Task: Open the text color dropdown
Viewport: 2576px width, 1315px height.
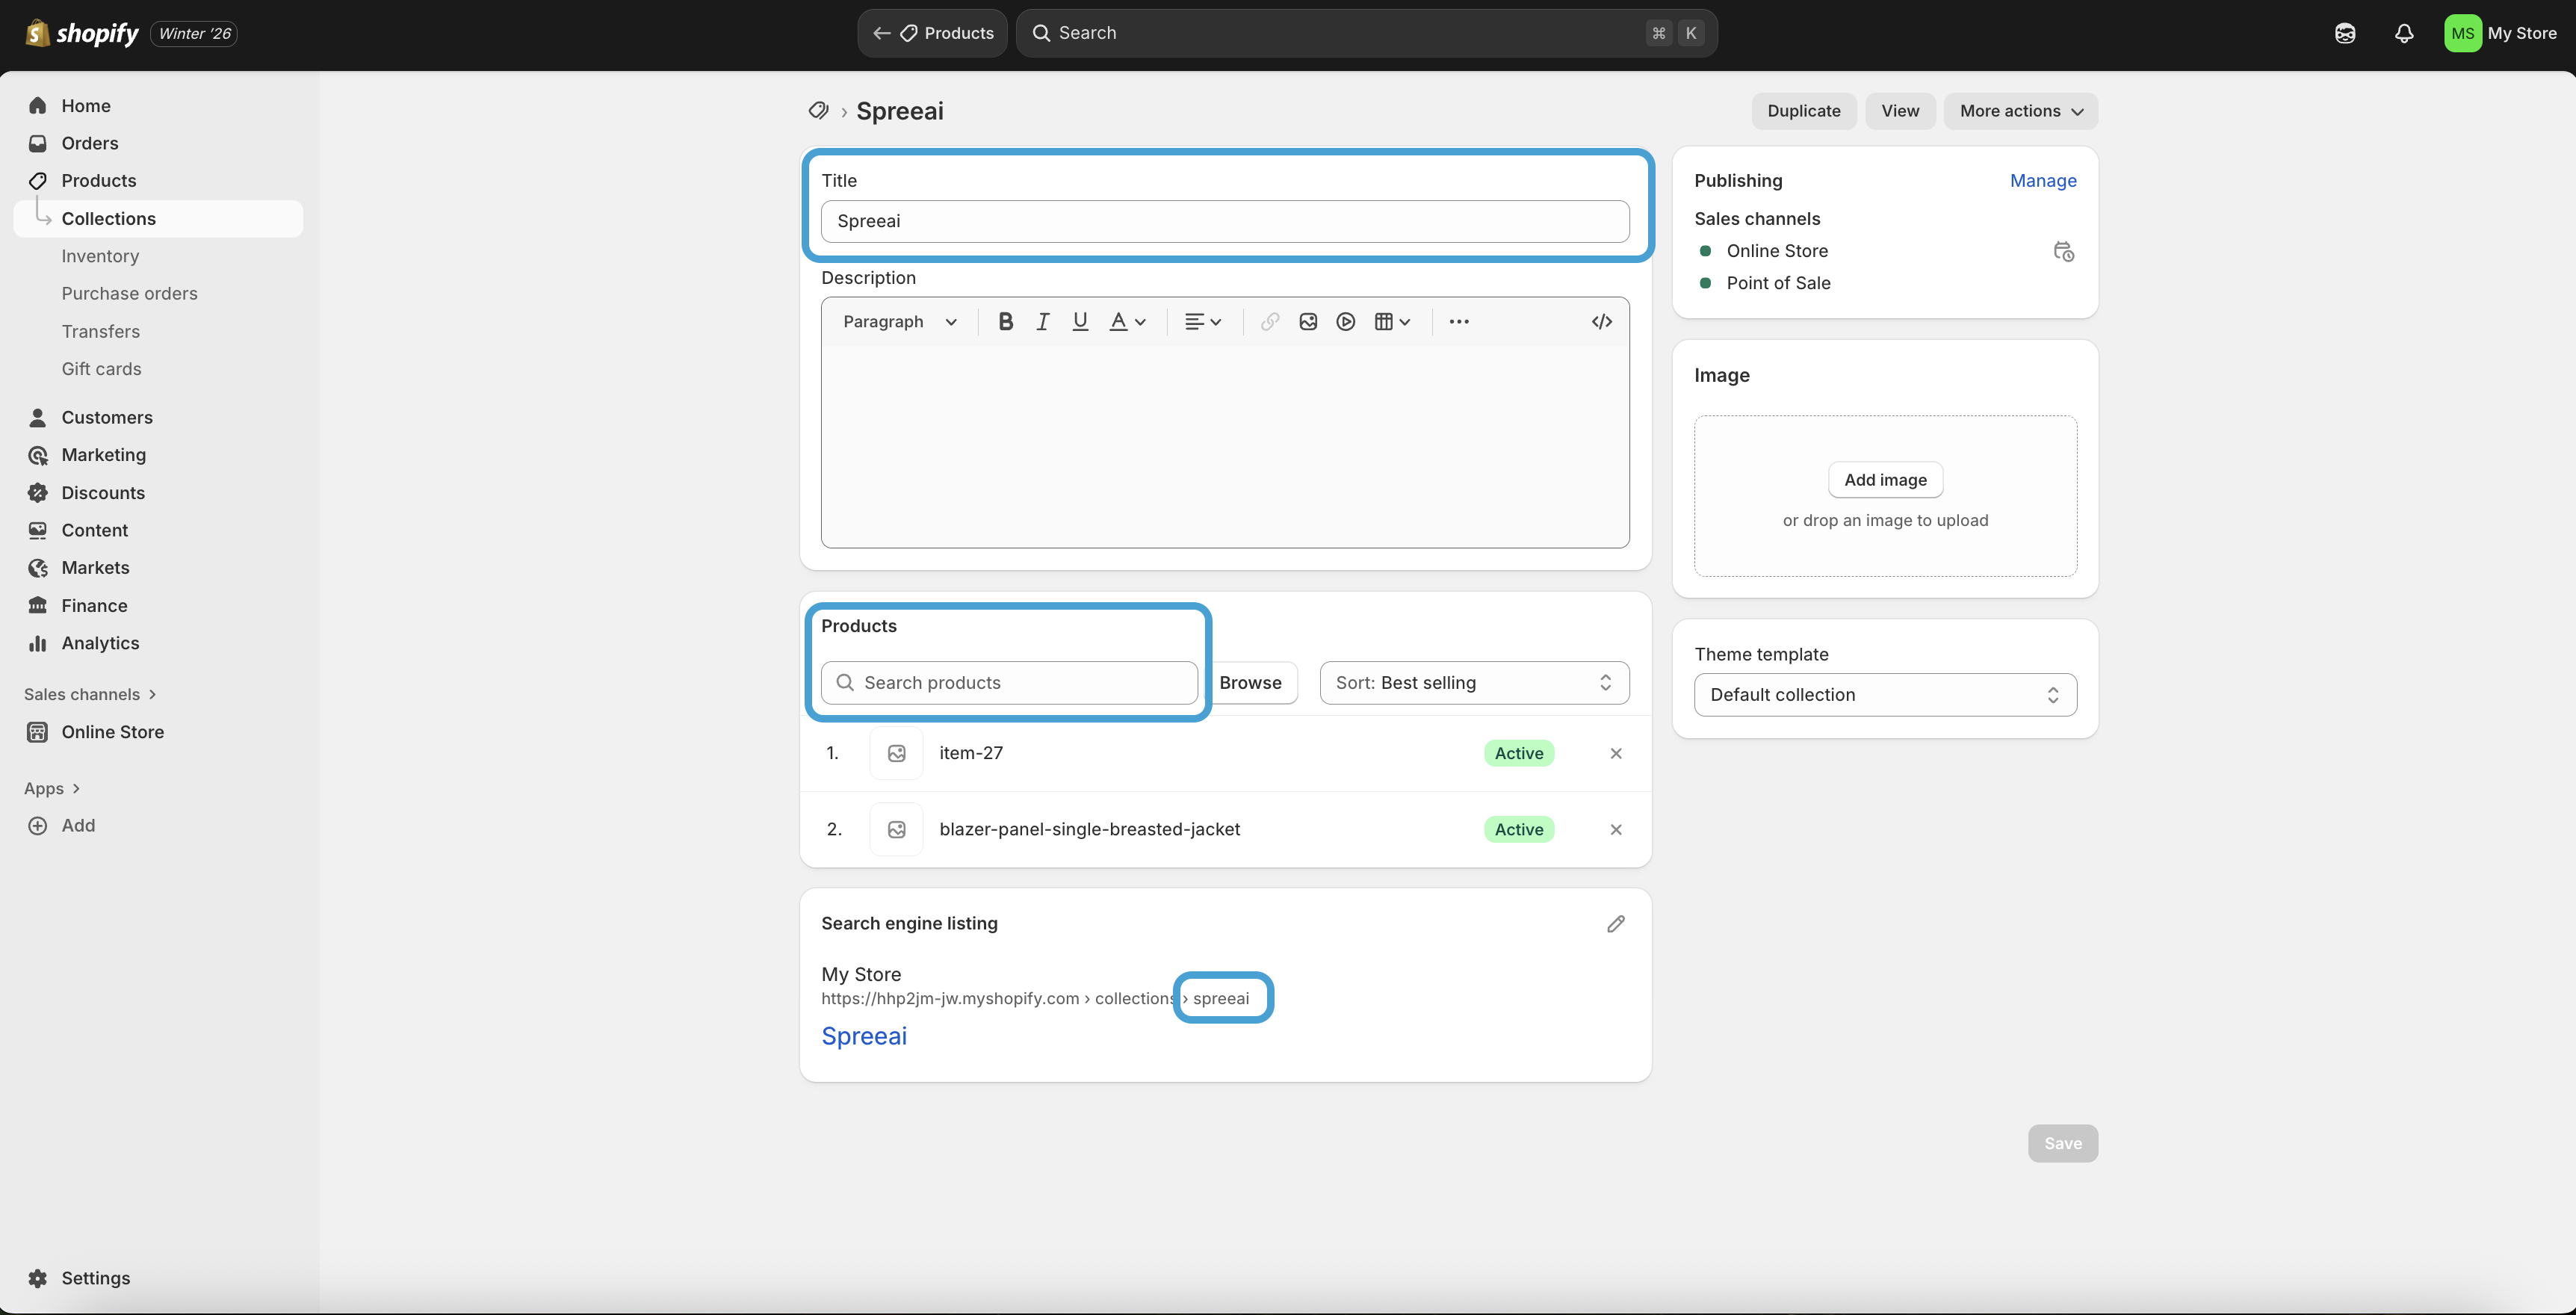Action: [x=1127, y=321]
